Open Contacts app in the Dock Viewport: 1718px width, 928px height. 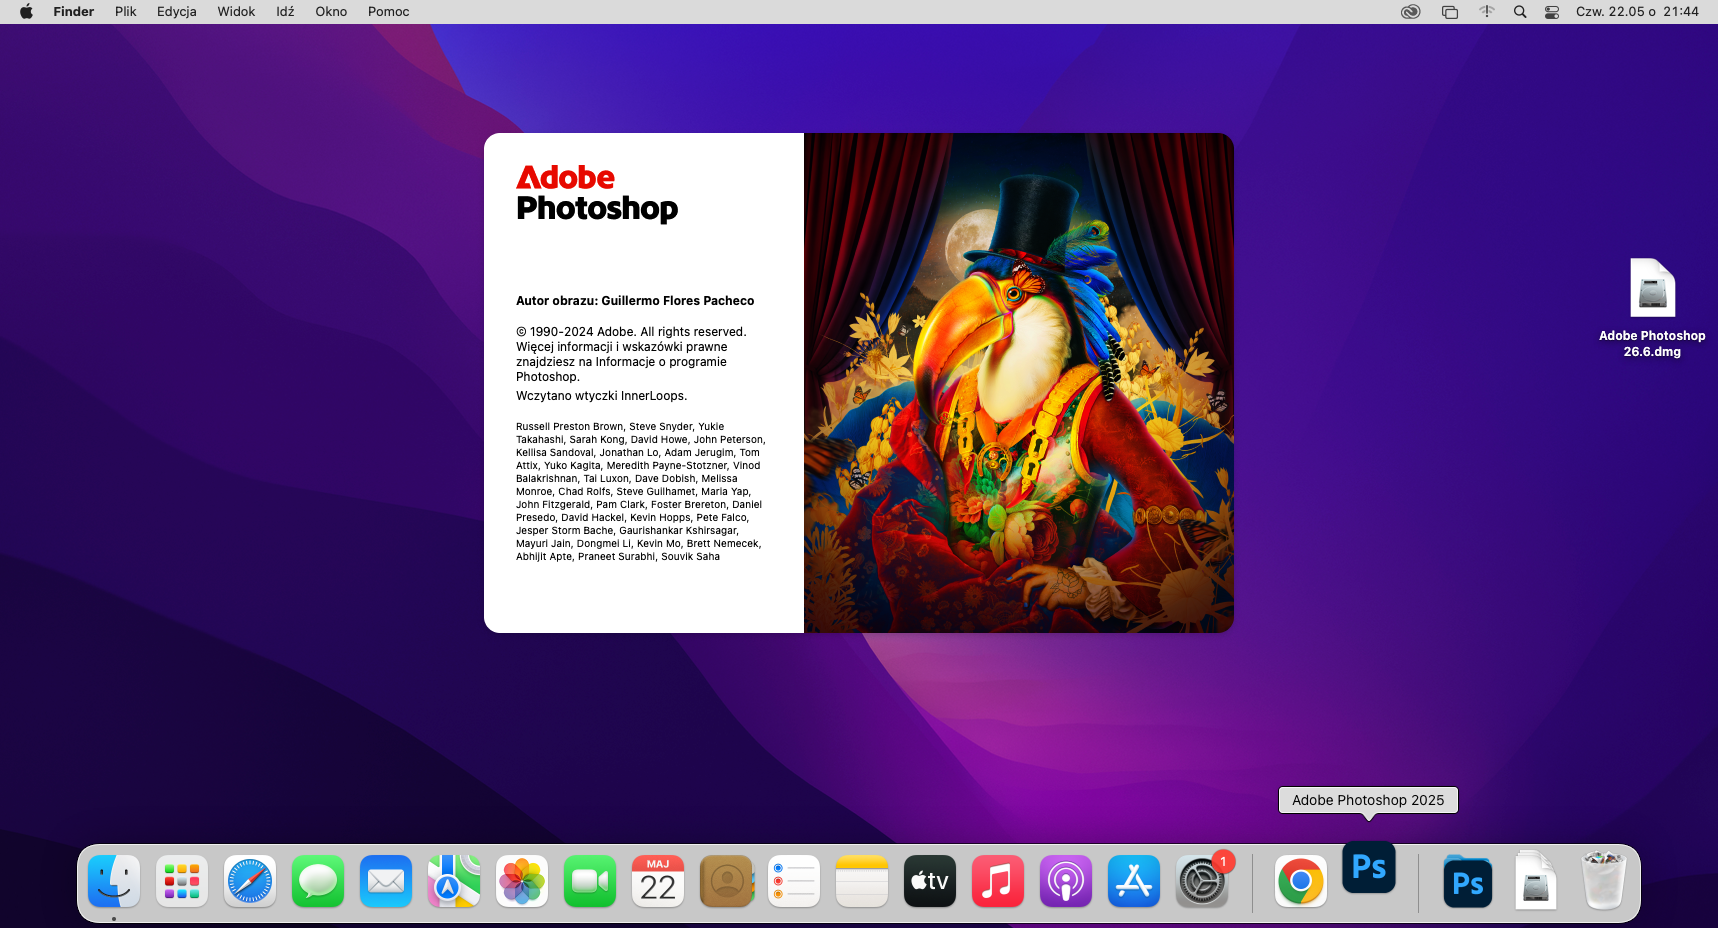pos(726,881)
